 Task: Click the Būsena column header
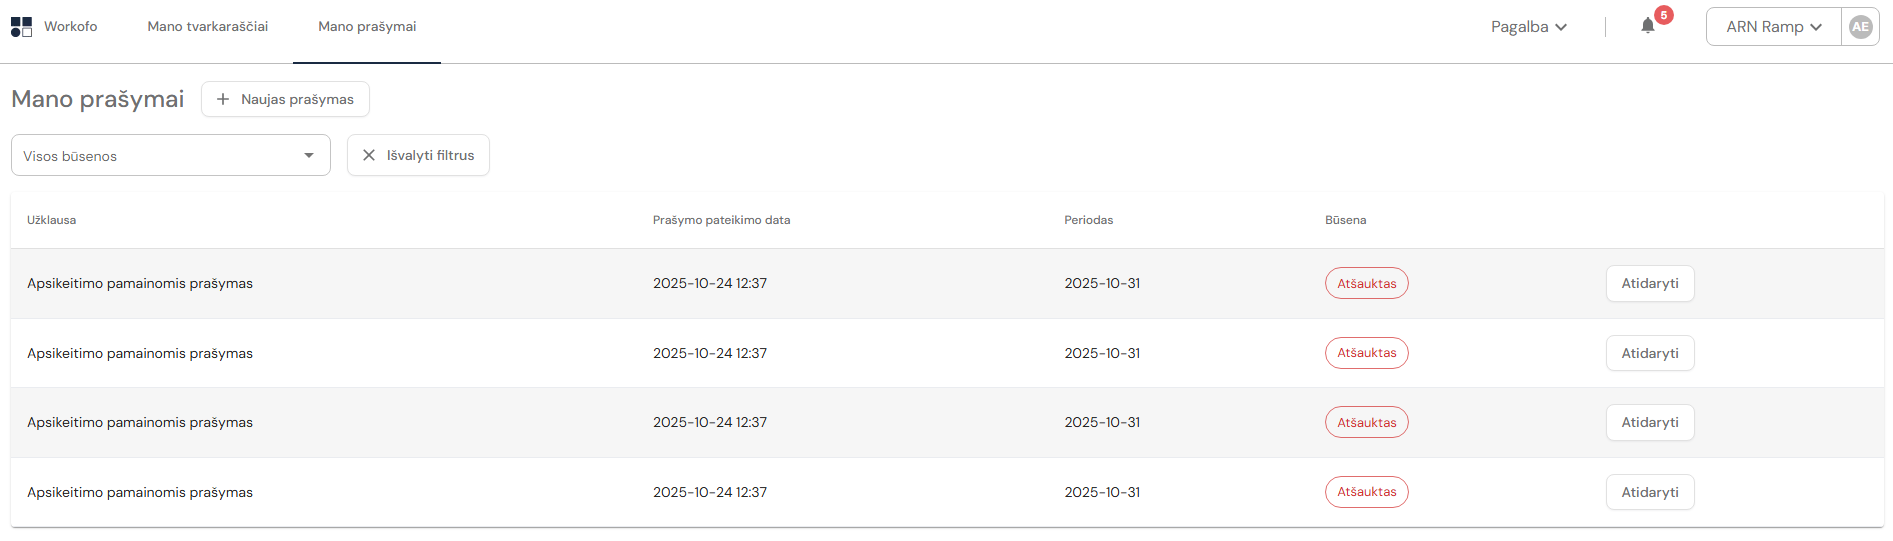click(x=1345, y=220)
